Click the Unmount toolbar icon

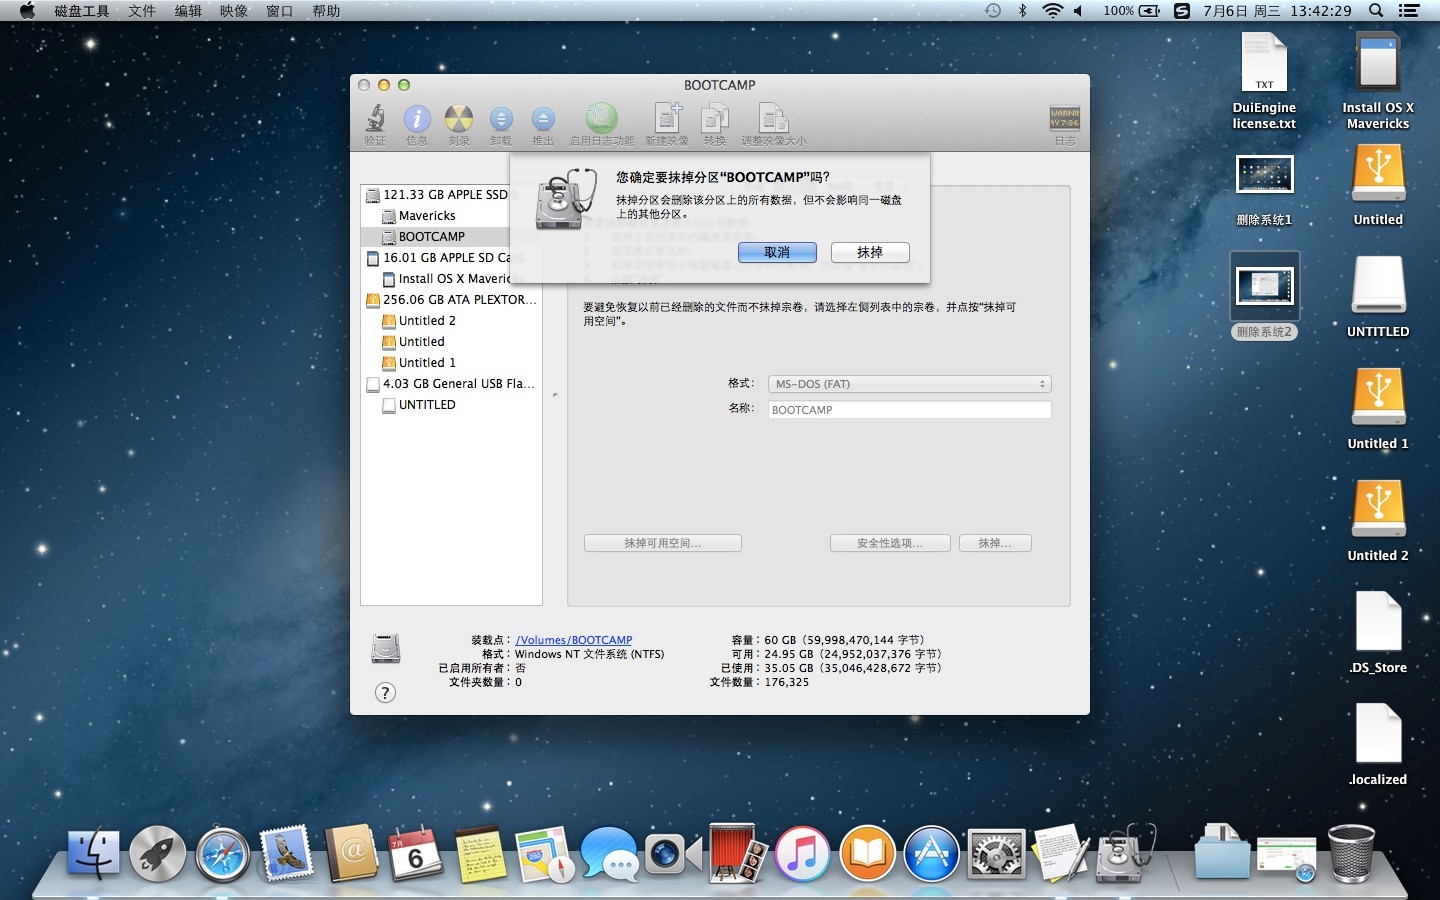[501, 120]
